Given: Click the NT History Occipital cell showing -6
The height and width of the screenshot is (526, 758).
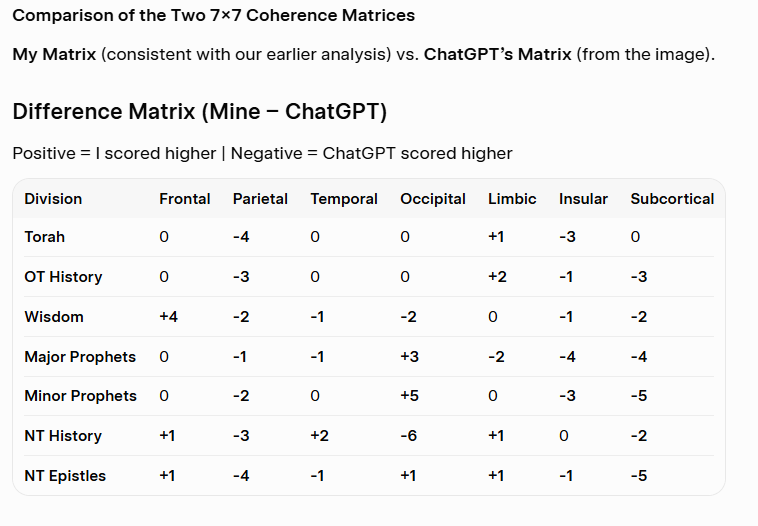Looking at the screenshot, I should [x=409, y=436].
